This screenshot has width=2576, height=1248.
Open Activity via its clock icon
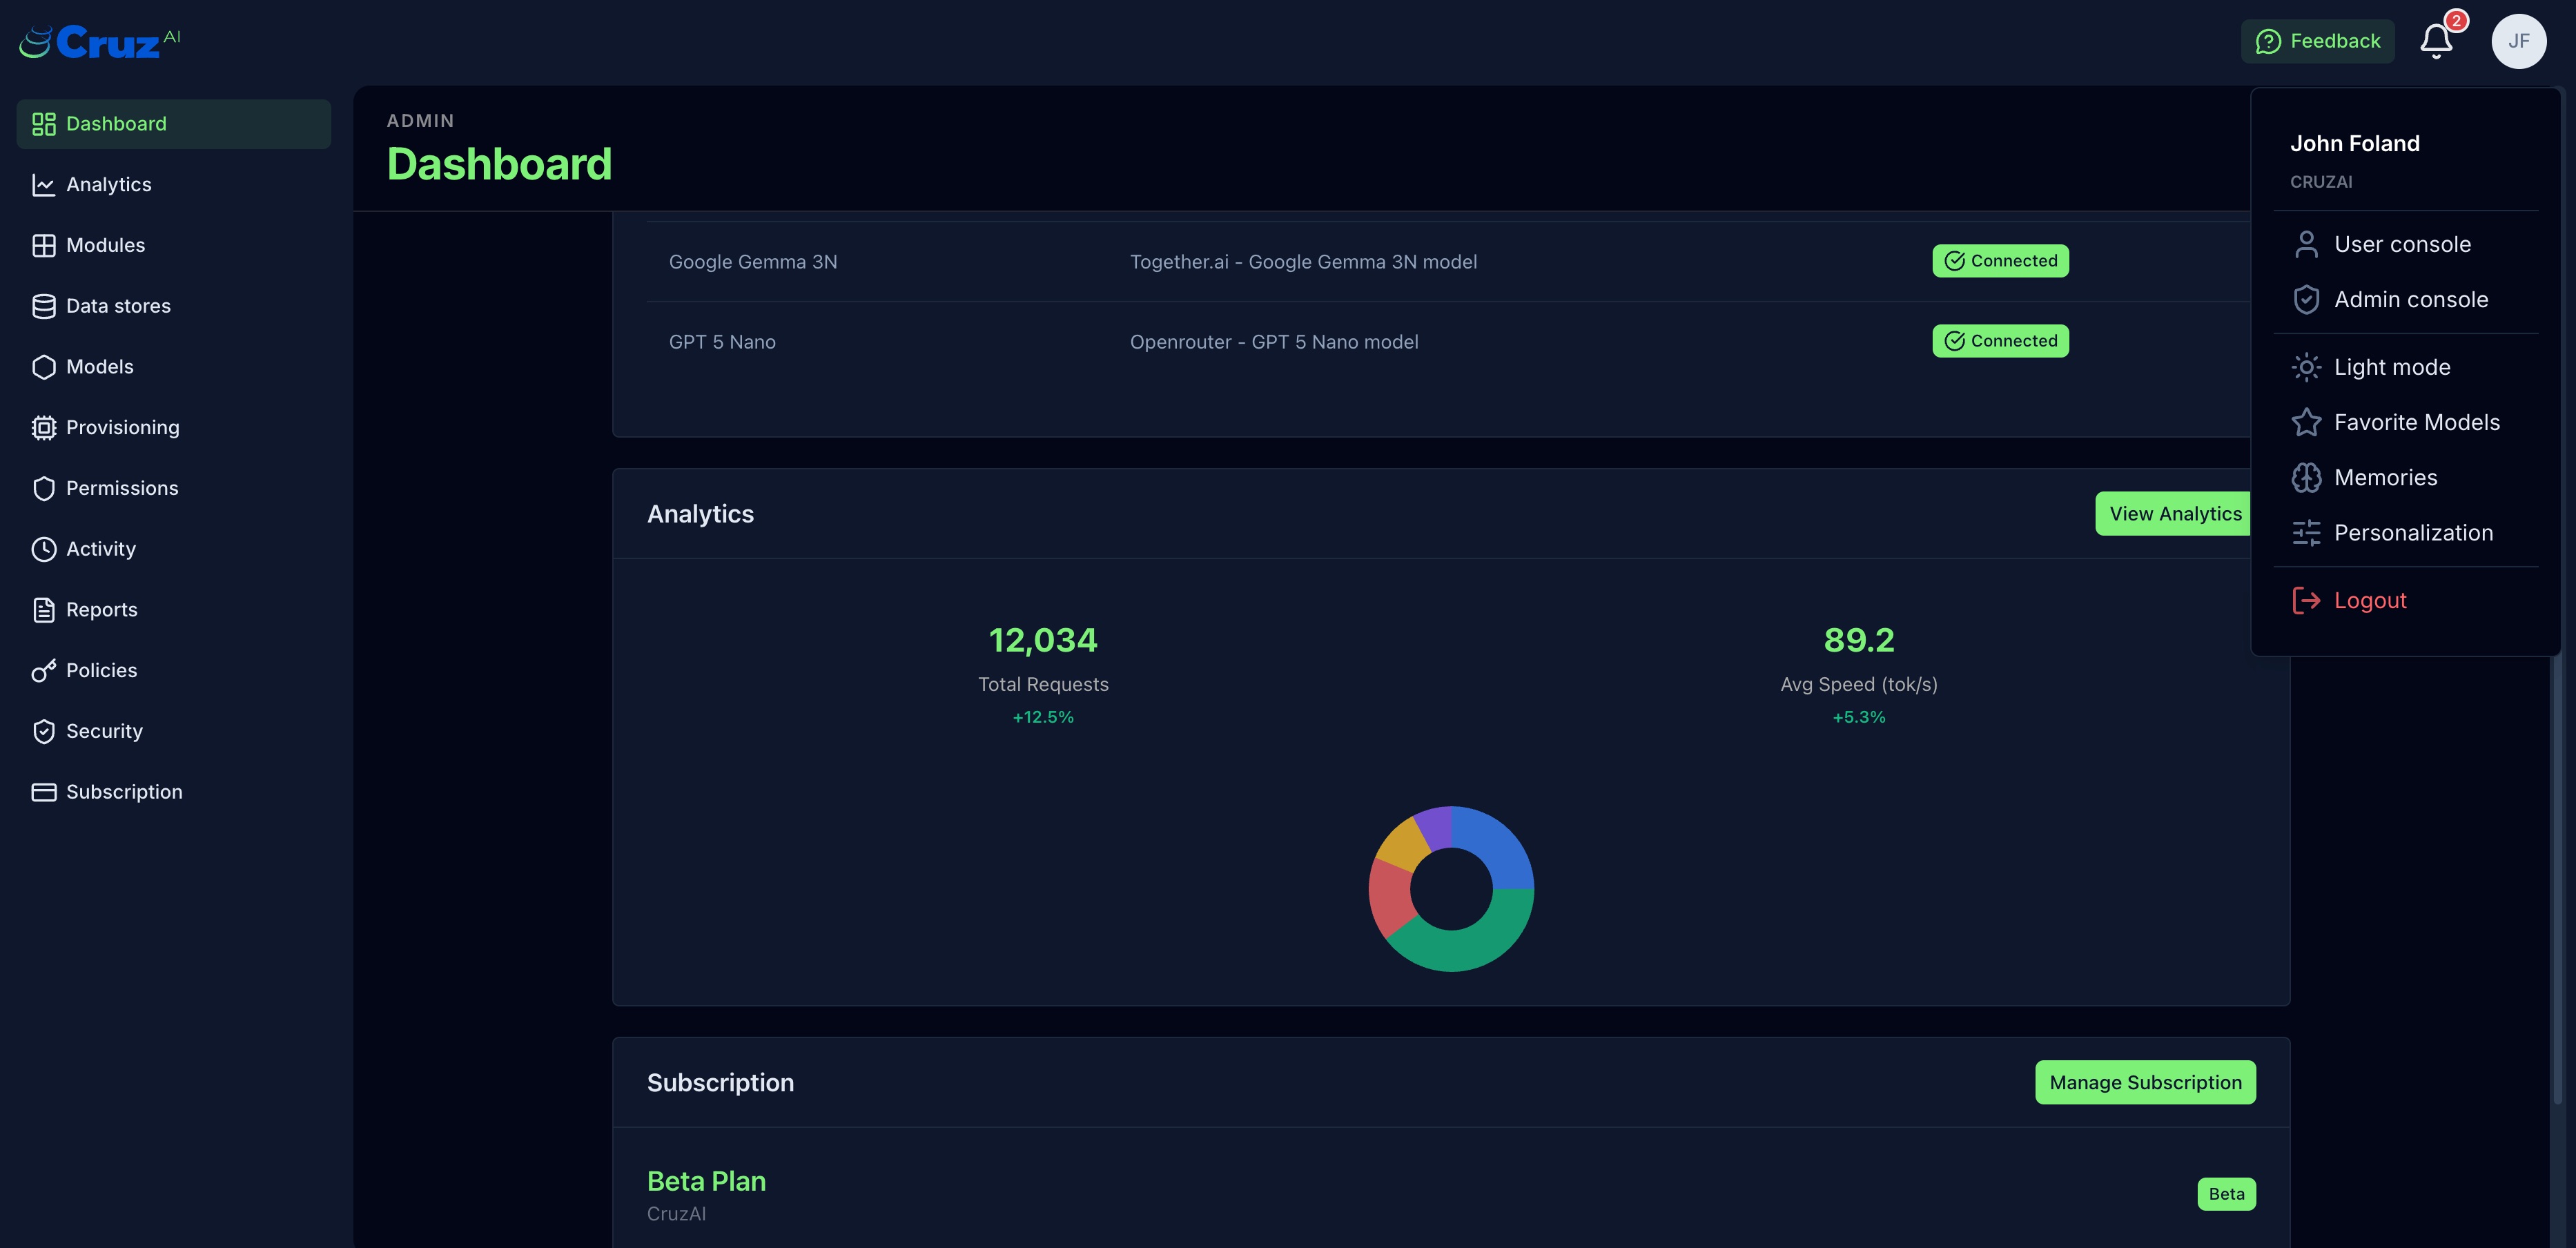click(44, 548)
